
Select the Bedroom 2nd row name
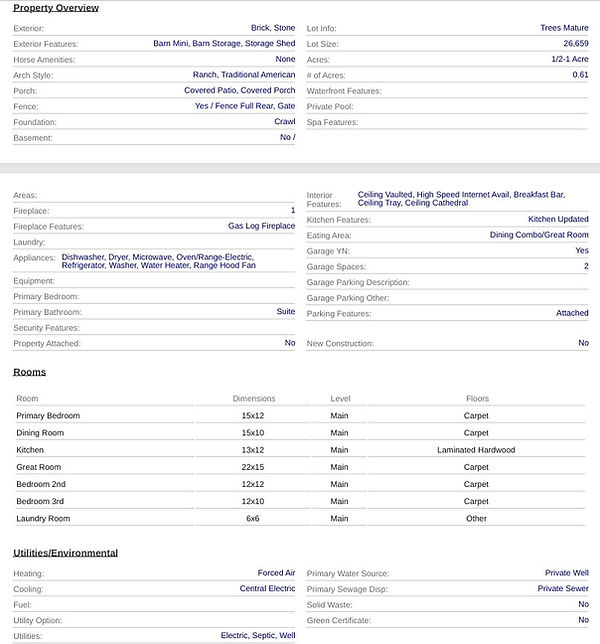(41, 484)
